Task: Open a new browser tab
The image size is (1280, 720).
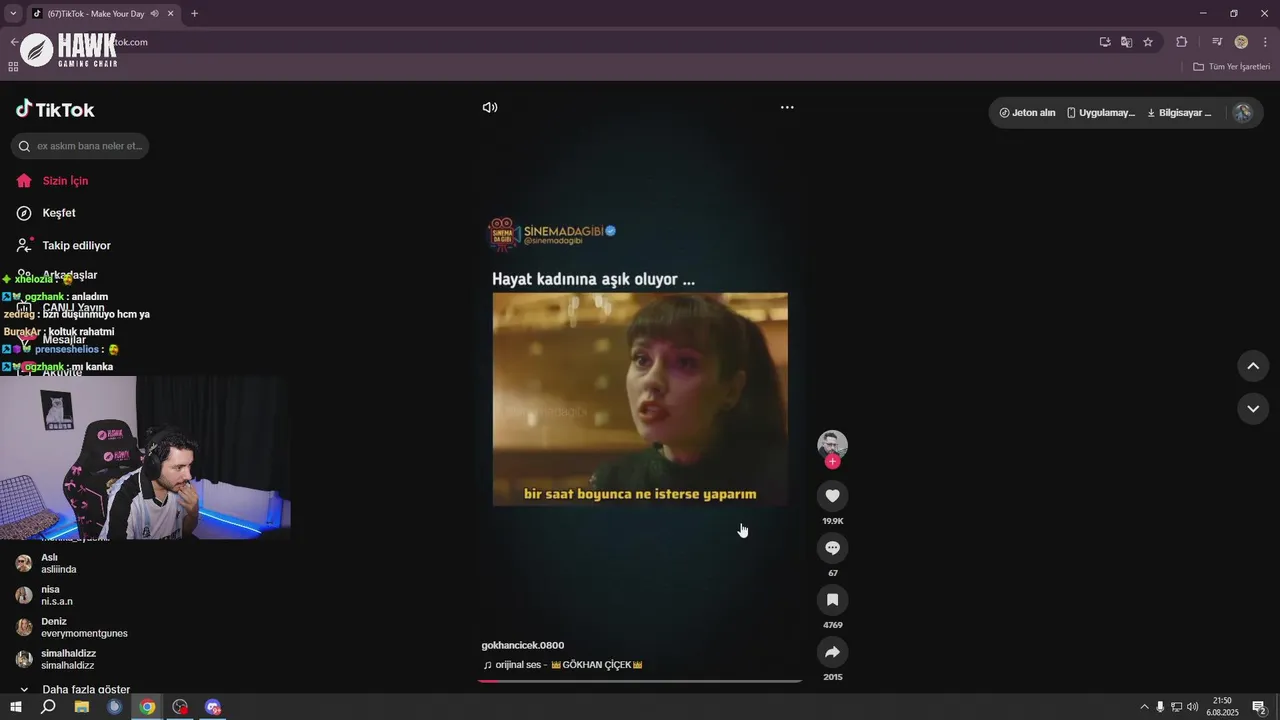Action: (x=194, y=14)
